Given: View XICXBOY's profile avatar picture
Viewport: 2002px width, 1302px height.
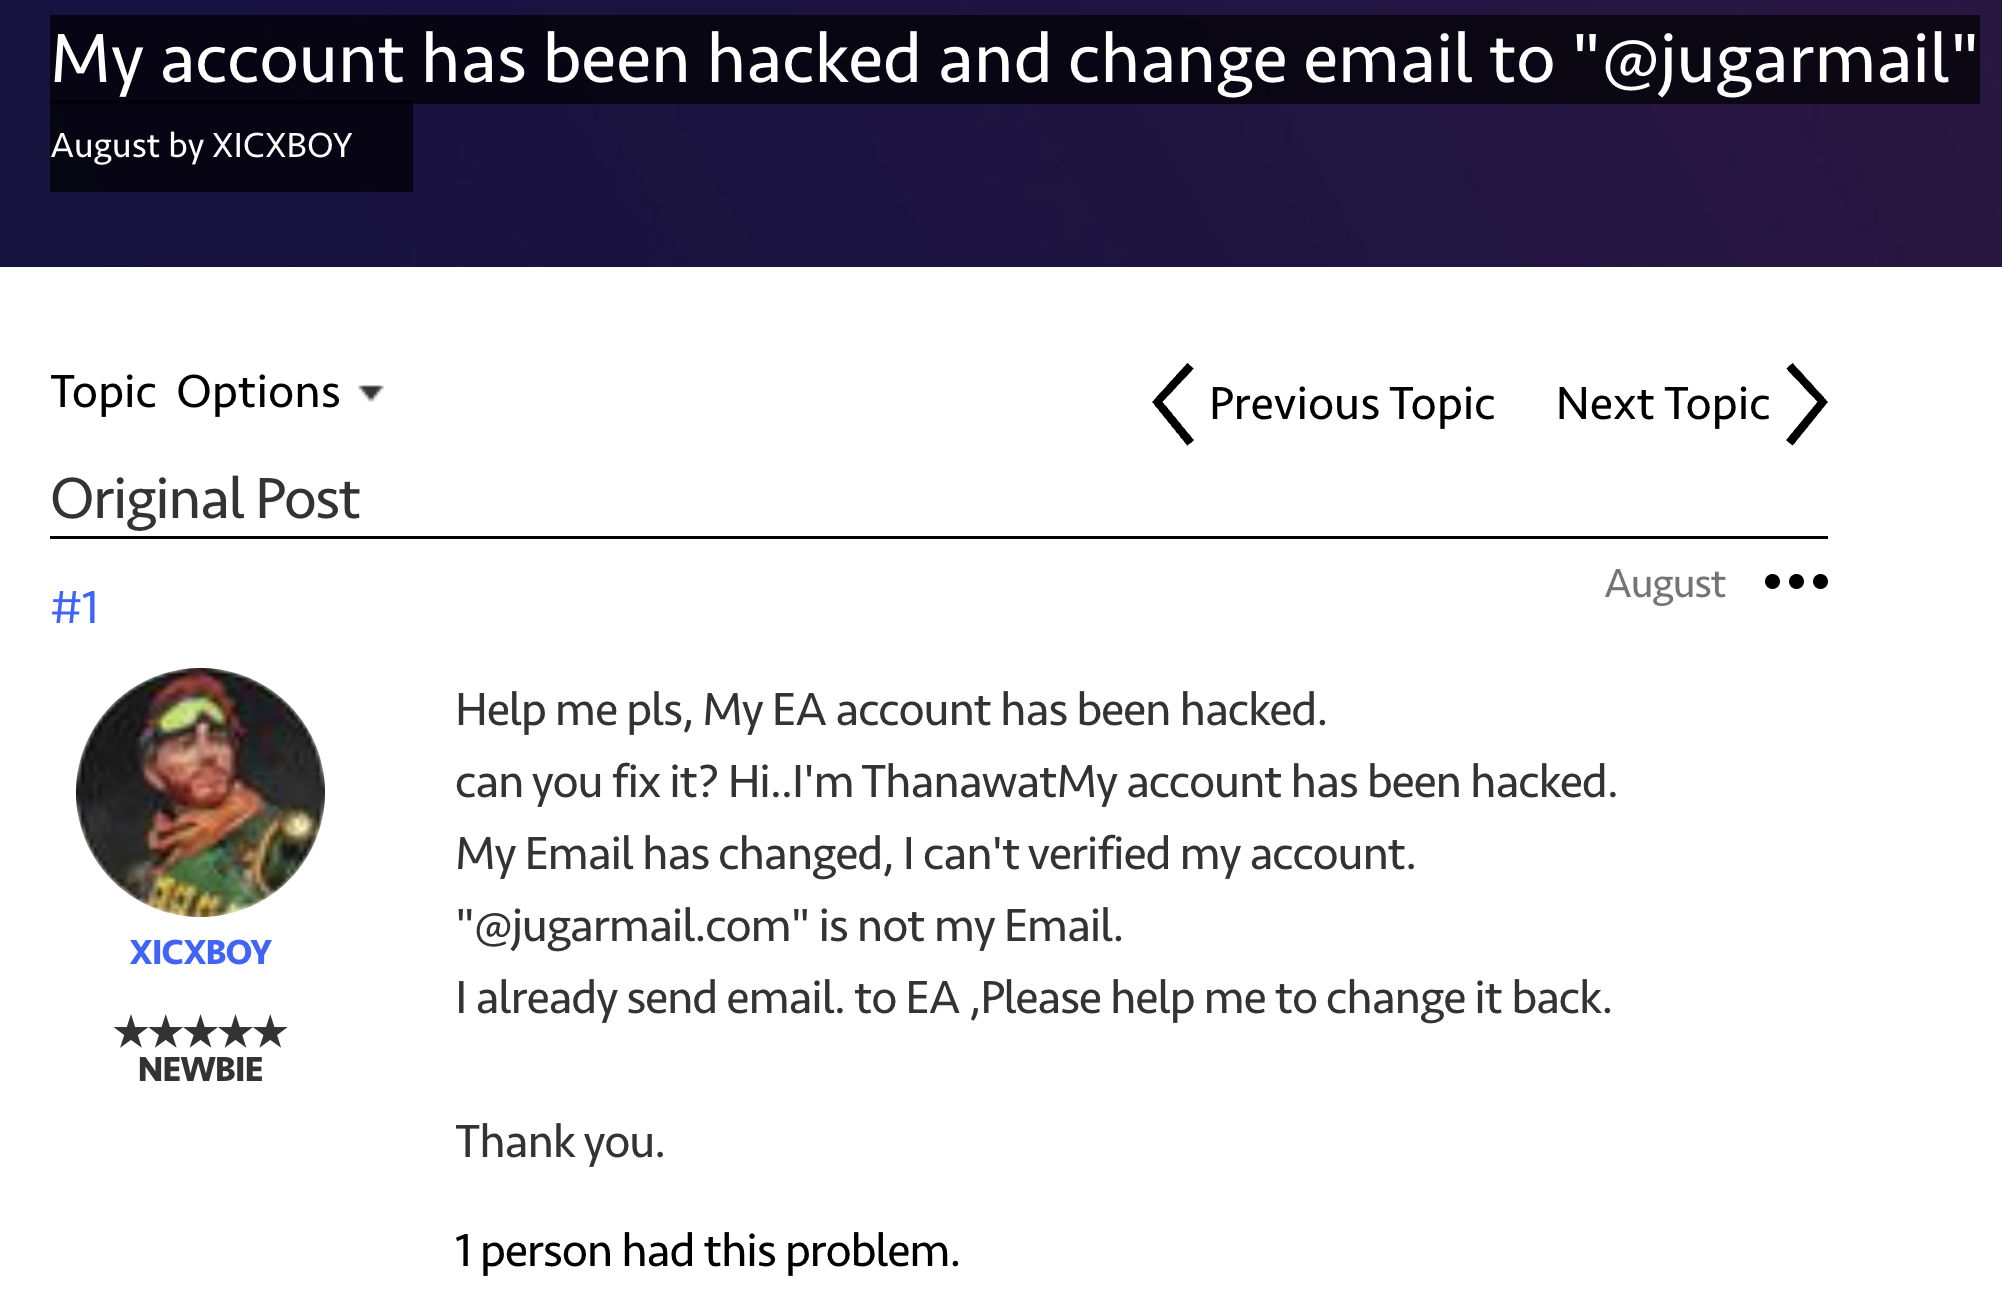Looking at the screenshot, I should pyautogui.click(x=200, y=792).
